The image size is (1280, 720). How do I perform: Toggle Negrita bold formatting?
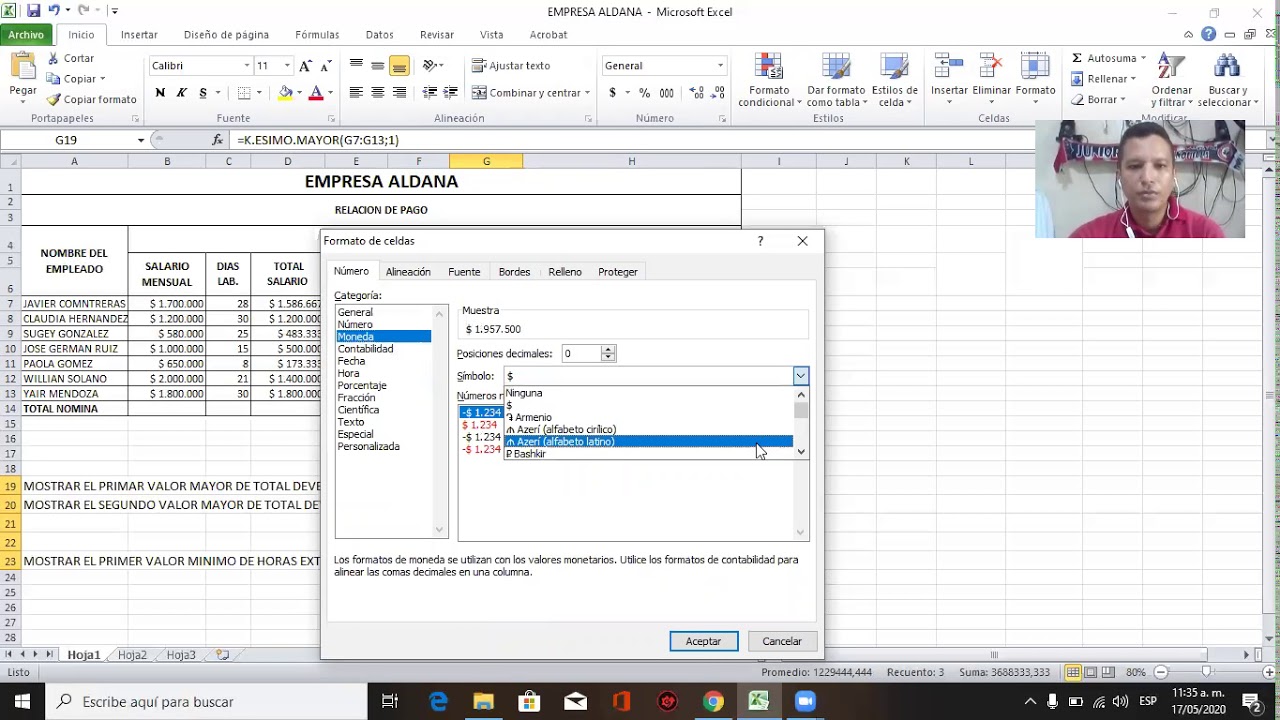click(x=160, y=93)
